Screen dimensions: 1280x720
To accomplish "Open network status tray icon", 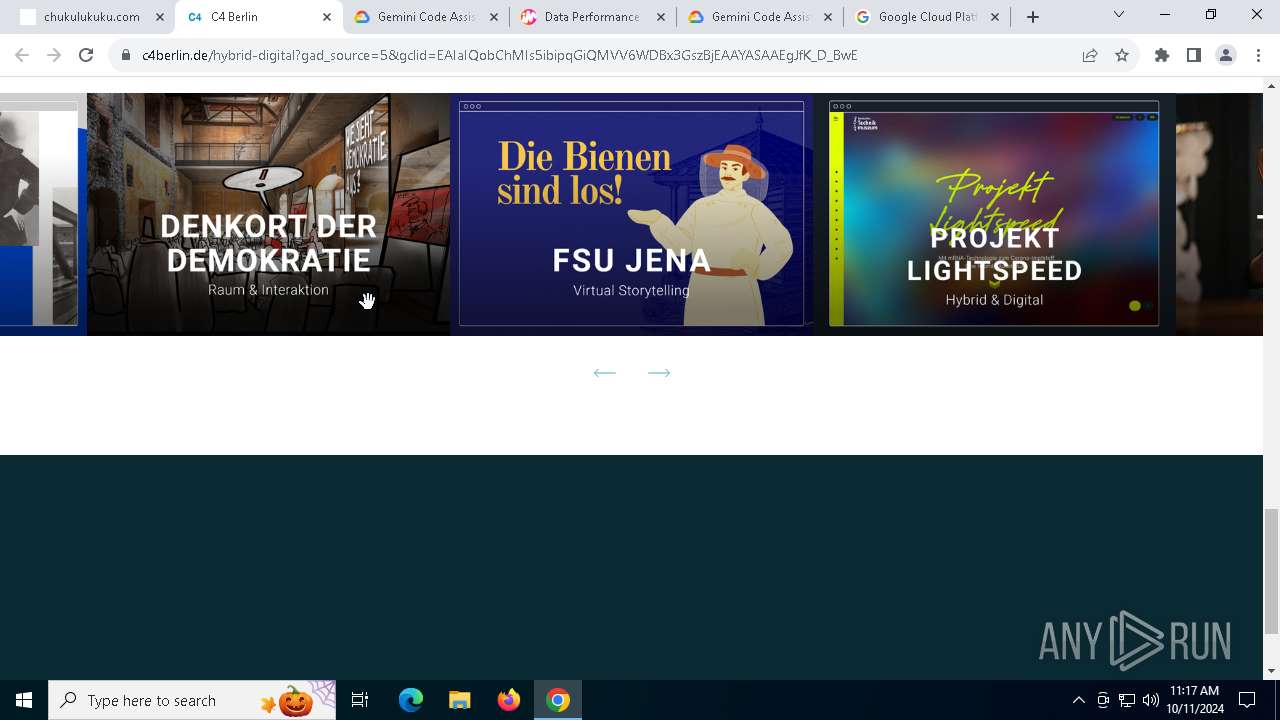I will tap(1127, 700).
